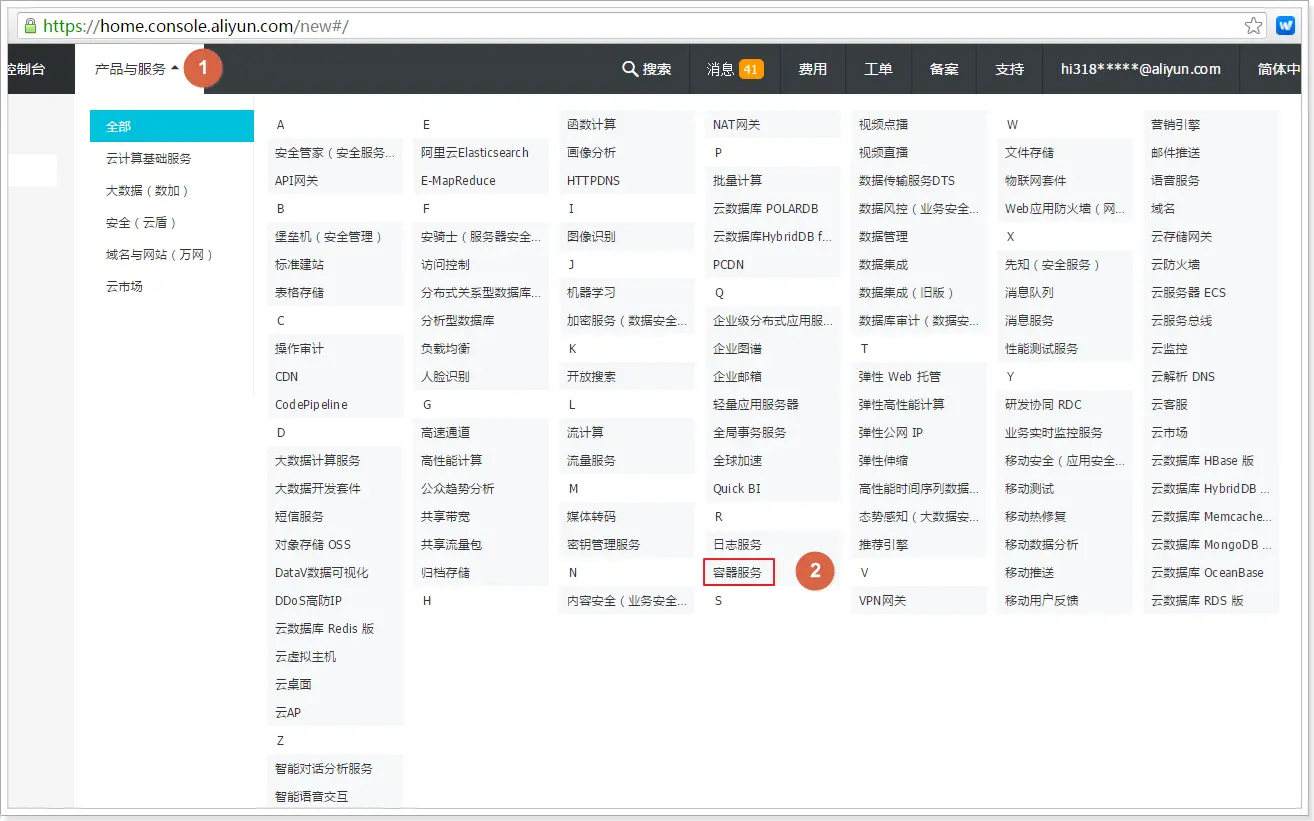Open 物联网套件 product link
The height and width of the screenshot is (821, 1314).
(1035, 181)
